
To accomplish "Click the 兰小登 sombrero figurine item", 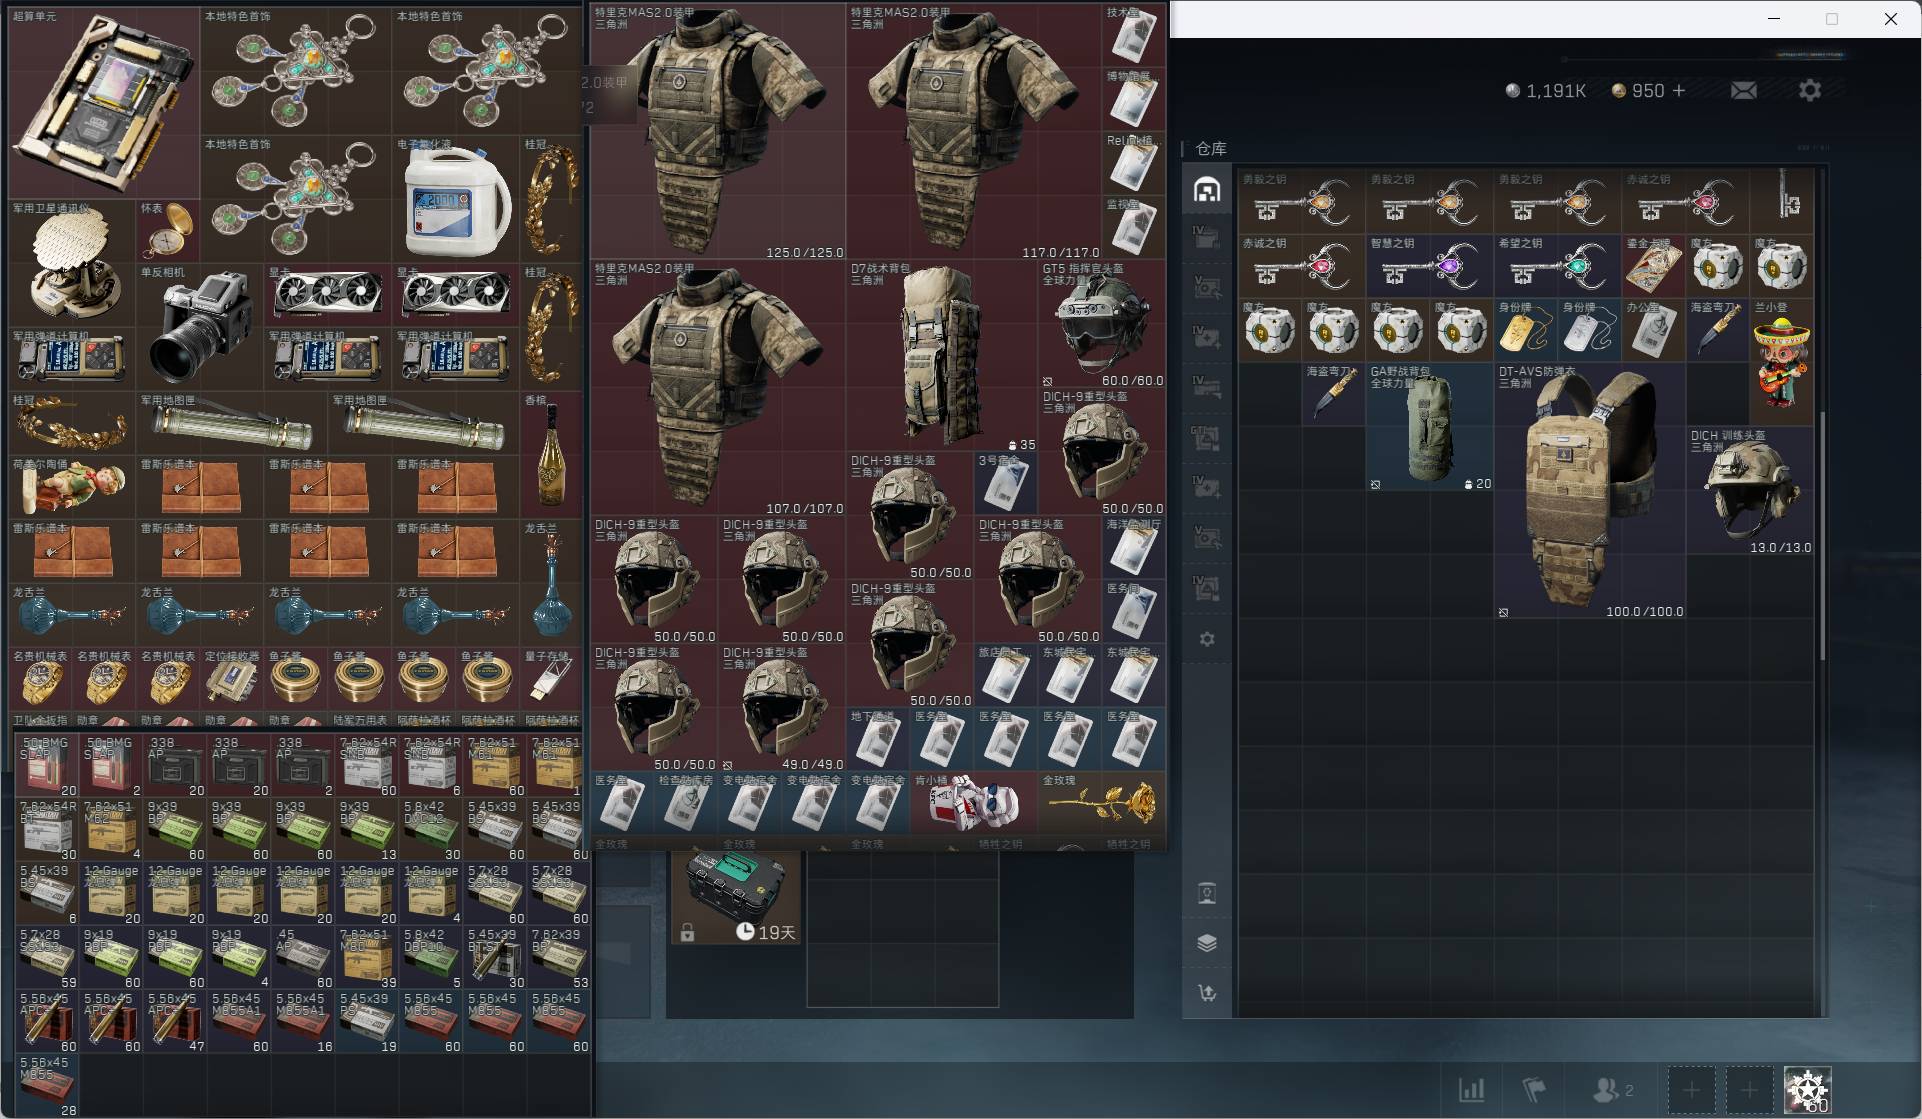I will [x=1782, y=363].
